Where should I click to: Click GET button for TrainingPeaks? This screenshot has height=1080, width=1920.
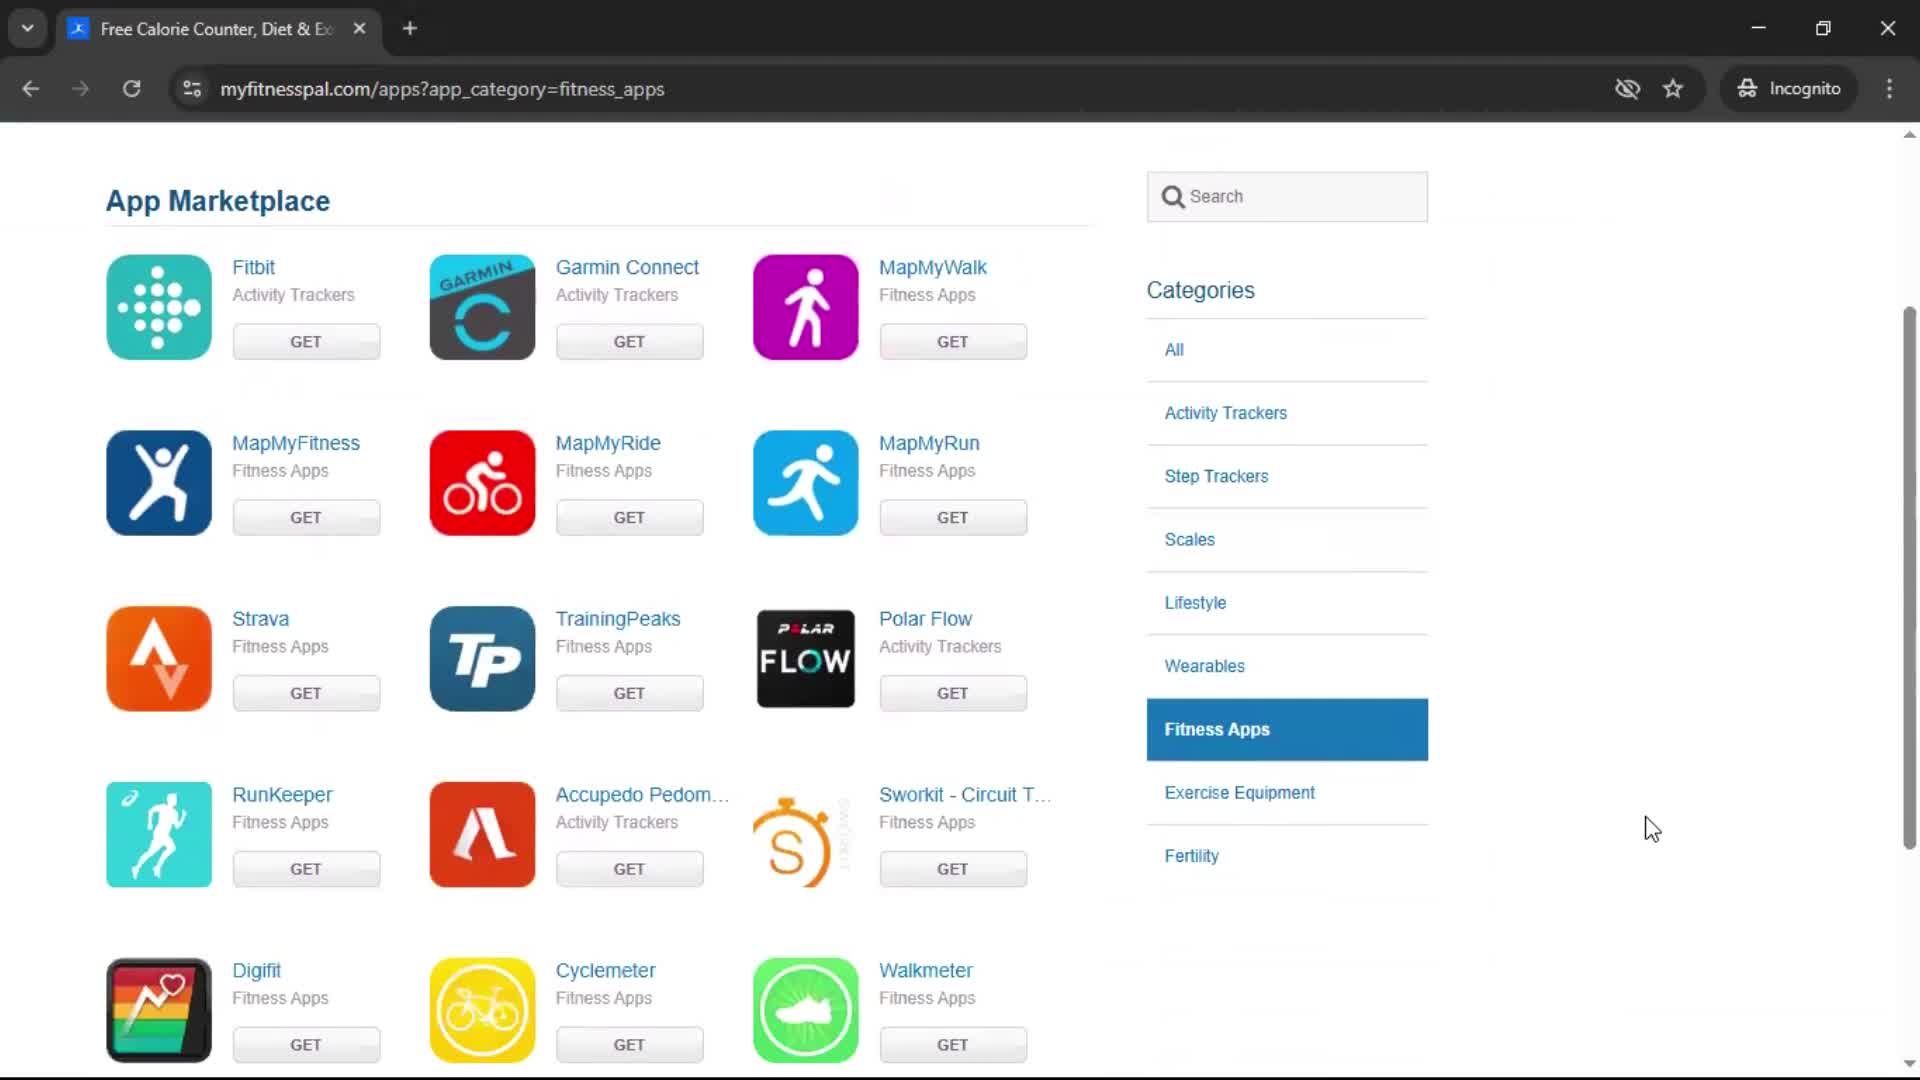pyautogui.click(x=629, y=694)
